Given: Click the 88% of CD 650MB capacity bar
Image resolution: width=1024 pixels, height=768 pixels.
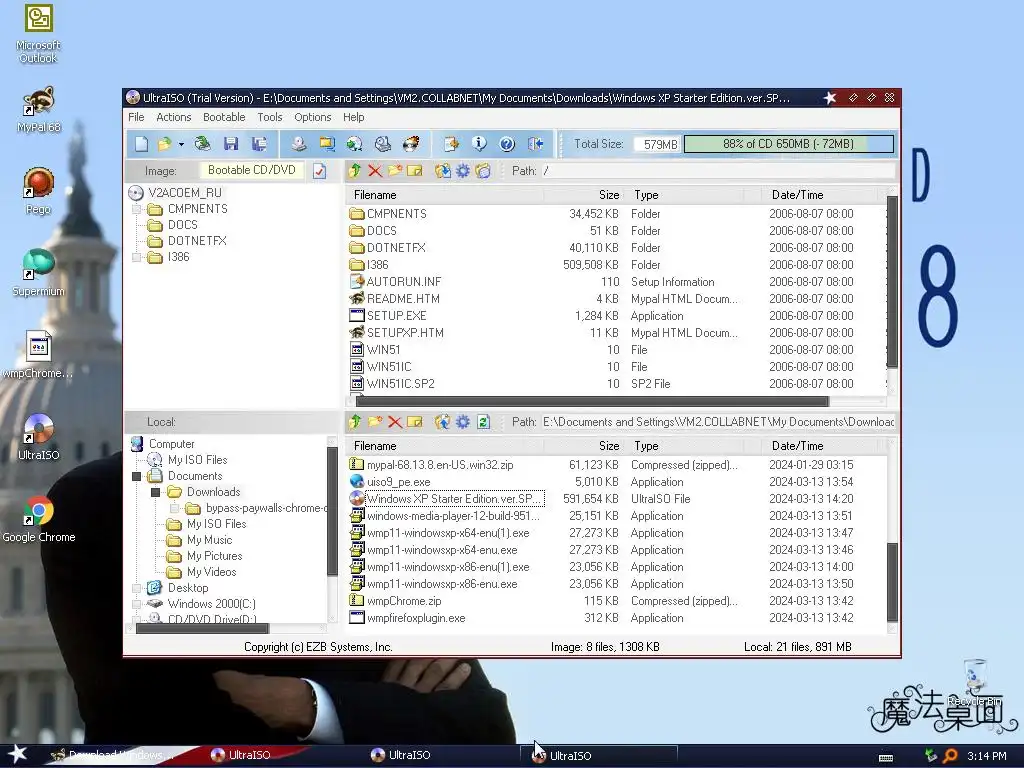Looking at the screenshot, I should [x=788, y=144].
